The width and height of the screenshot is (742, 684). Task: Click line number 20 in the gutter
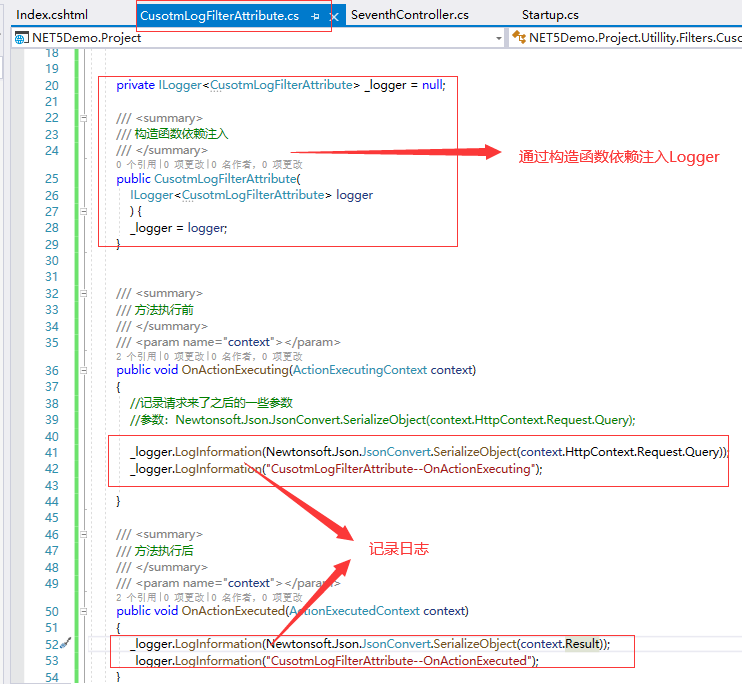52,86
